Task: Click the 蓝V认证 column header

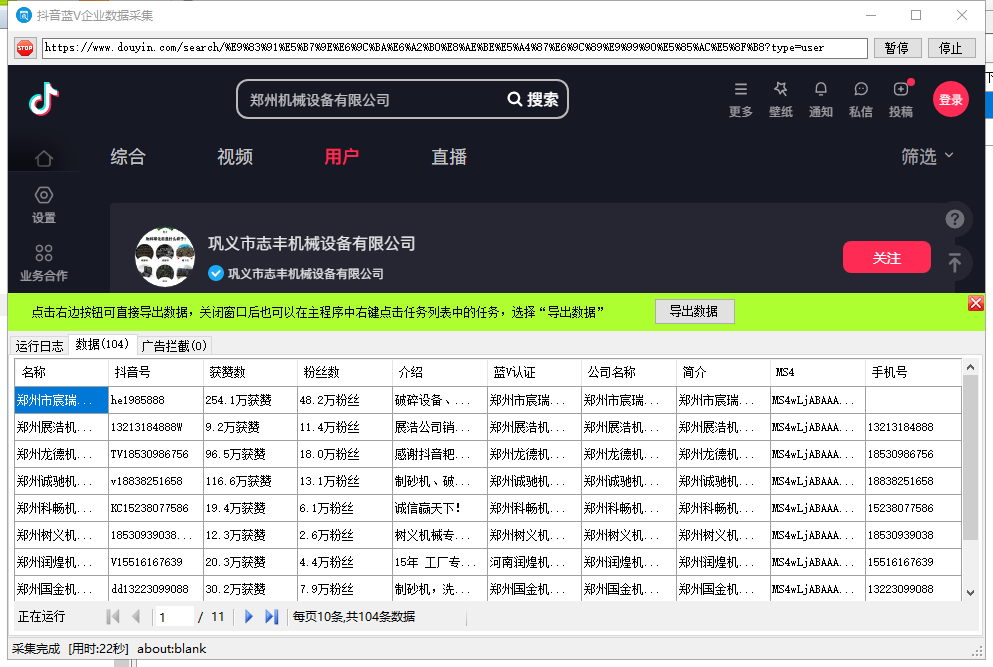Action: point(534,372)
